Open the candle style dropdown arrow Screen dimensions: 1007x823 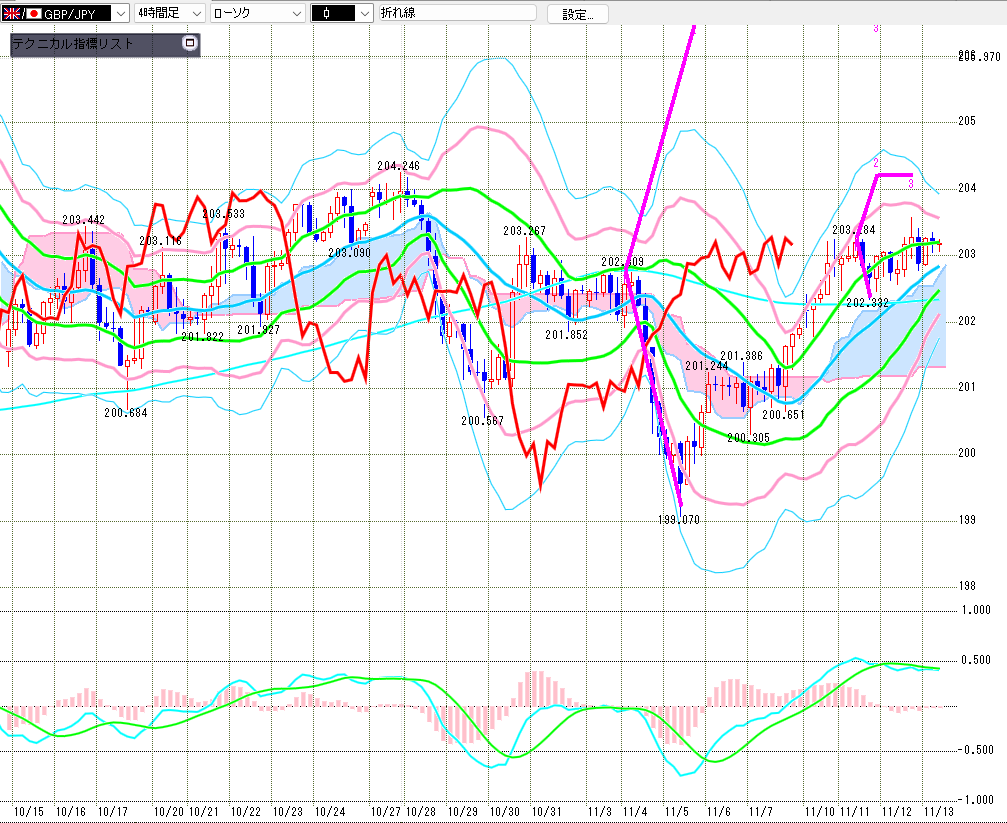click(364, 14)
